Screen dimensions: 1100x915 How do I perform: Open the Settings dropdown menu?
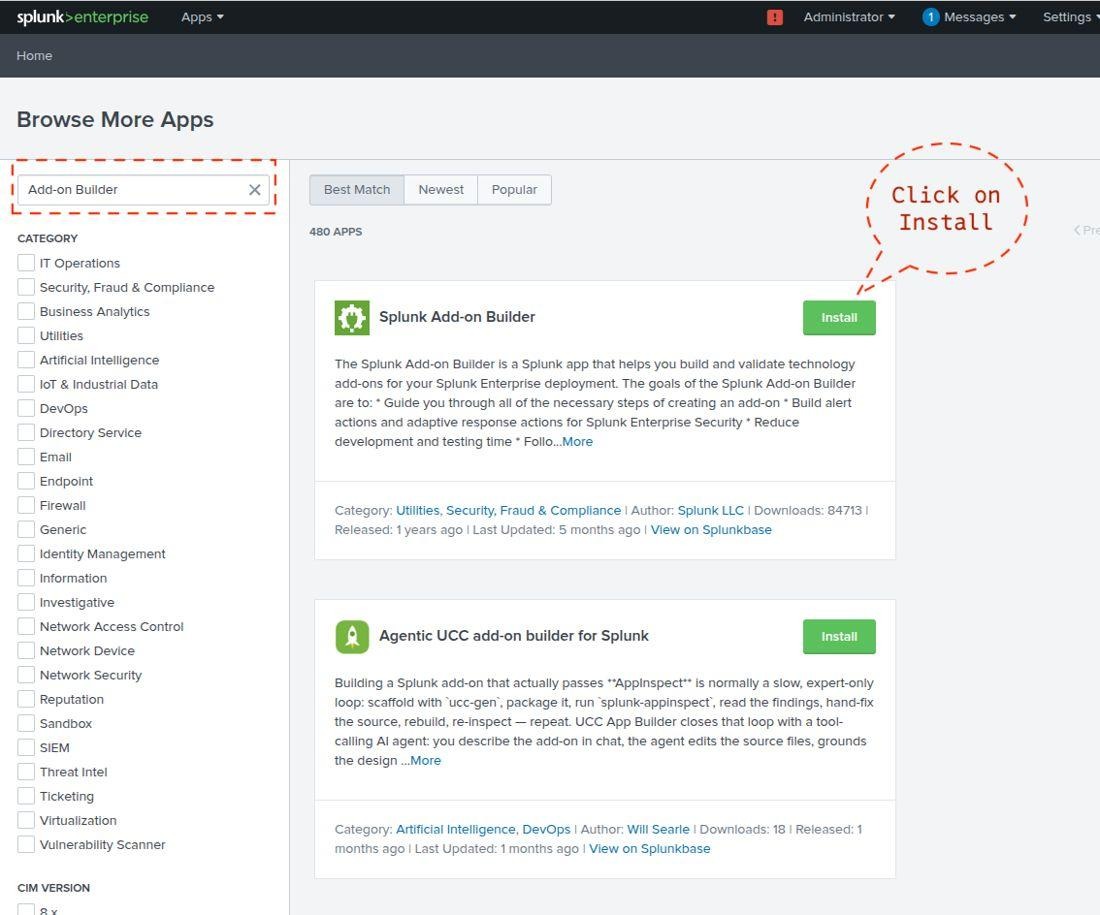pyautogui.click(x=1071, y=17)
